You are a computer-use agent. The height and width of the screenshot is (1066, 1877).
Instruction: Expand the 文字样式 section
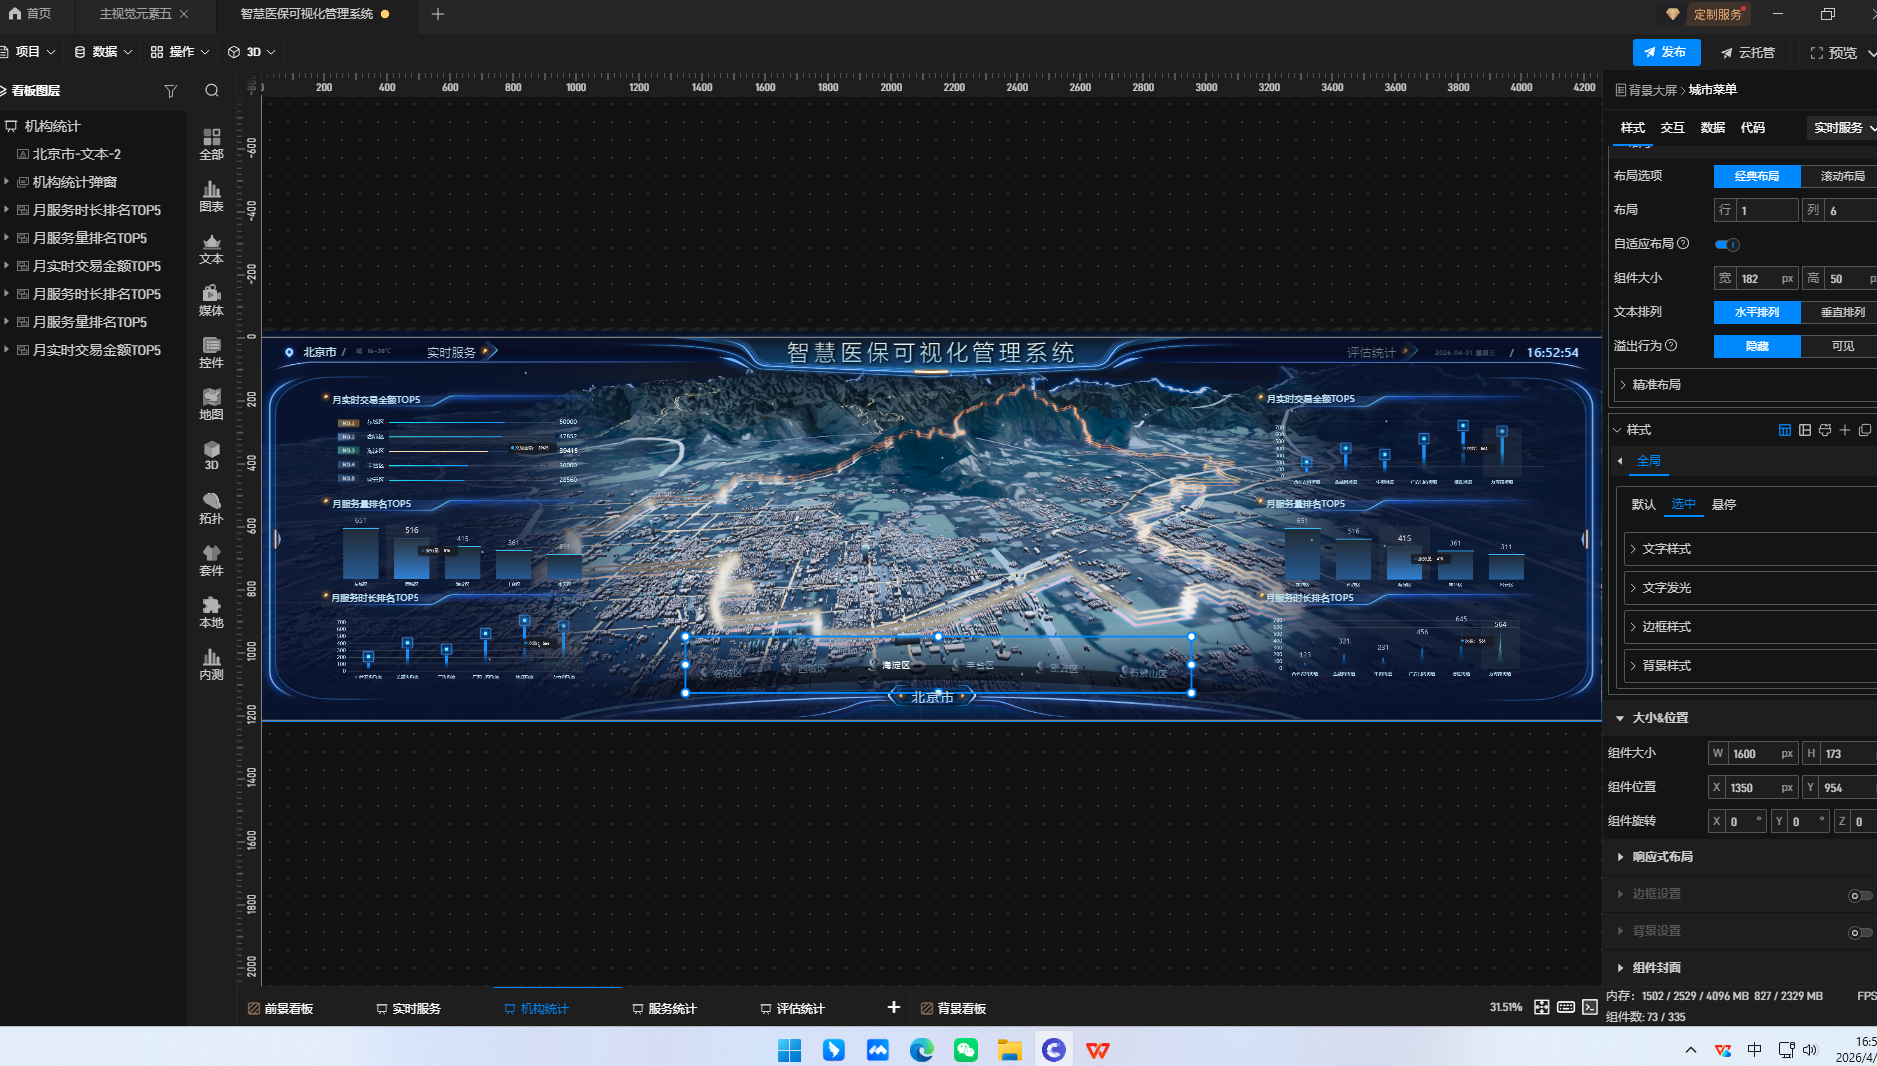1666,549
